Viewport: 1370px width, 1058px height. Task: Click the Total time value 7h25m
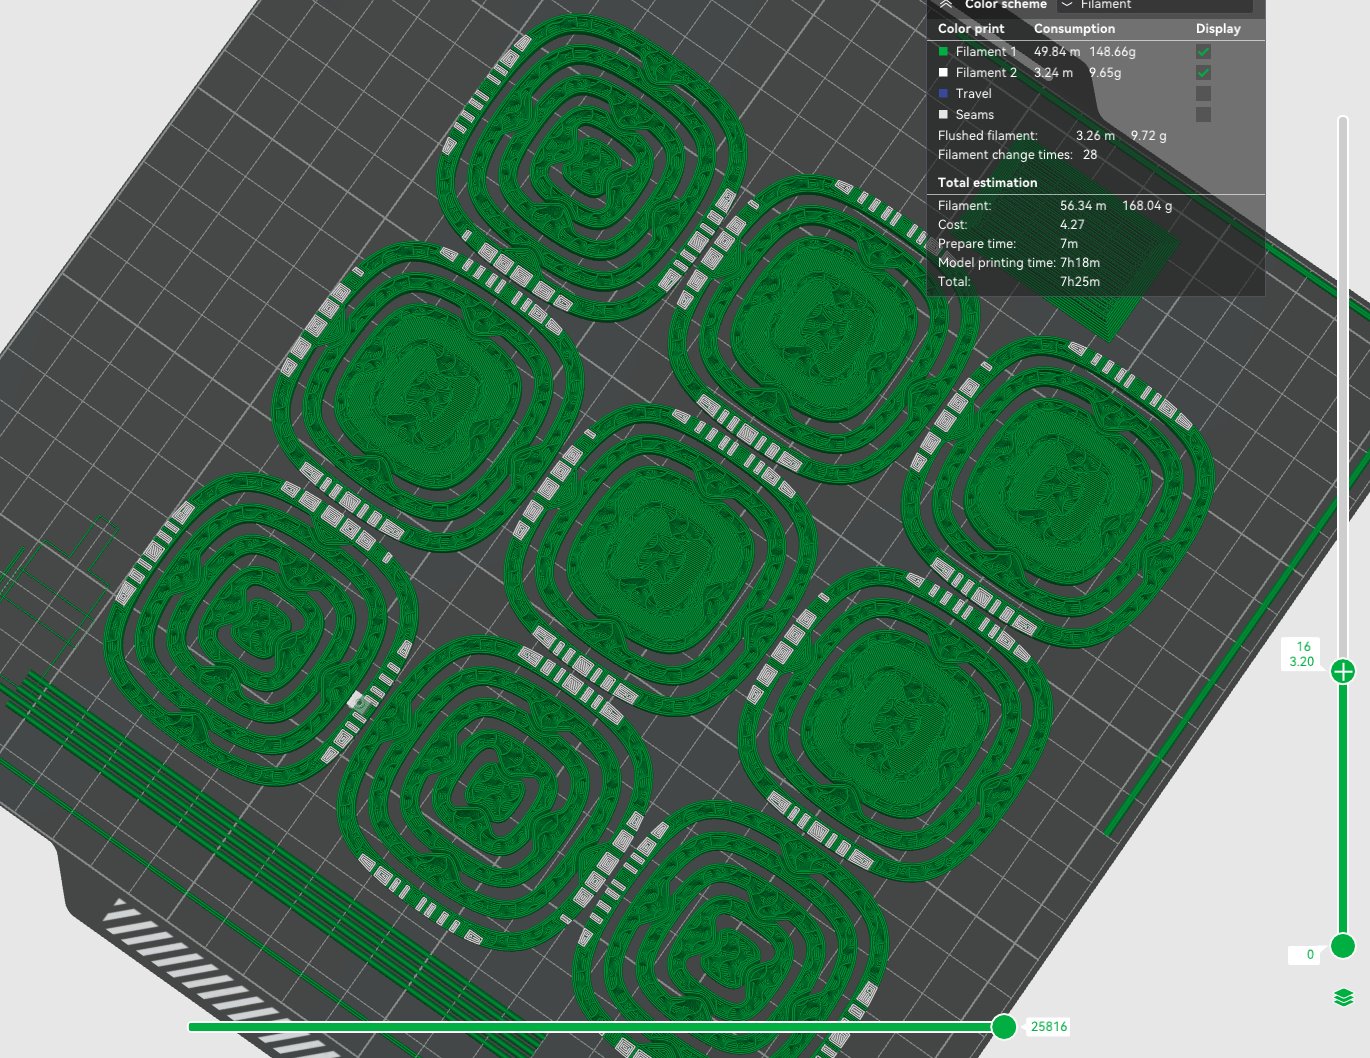[x=1080, y=281]
